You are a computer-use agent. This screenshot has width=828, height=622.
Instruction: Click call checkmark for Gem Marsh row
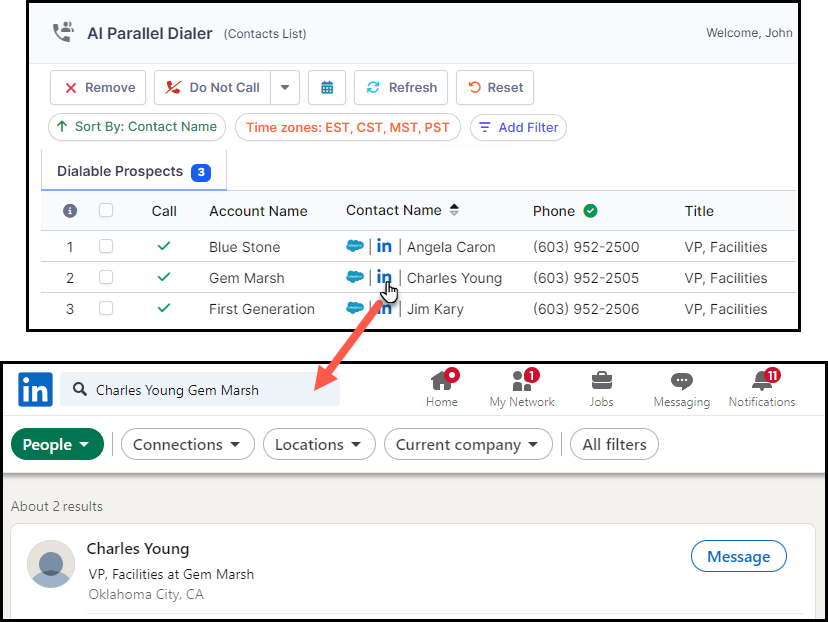(164, 277)
